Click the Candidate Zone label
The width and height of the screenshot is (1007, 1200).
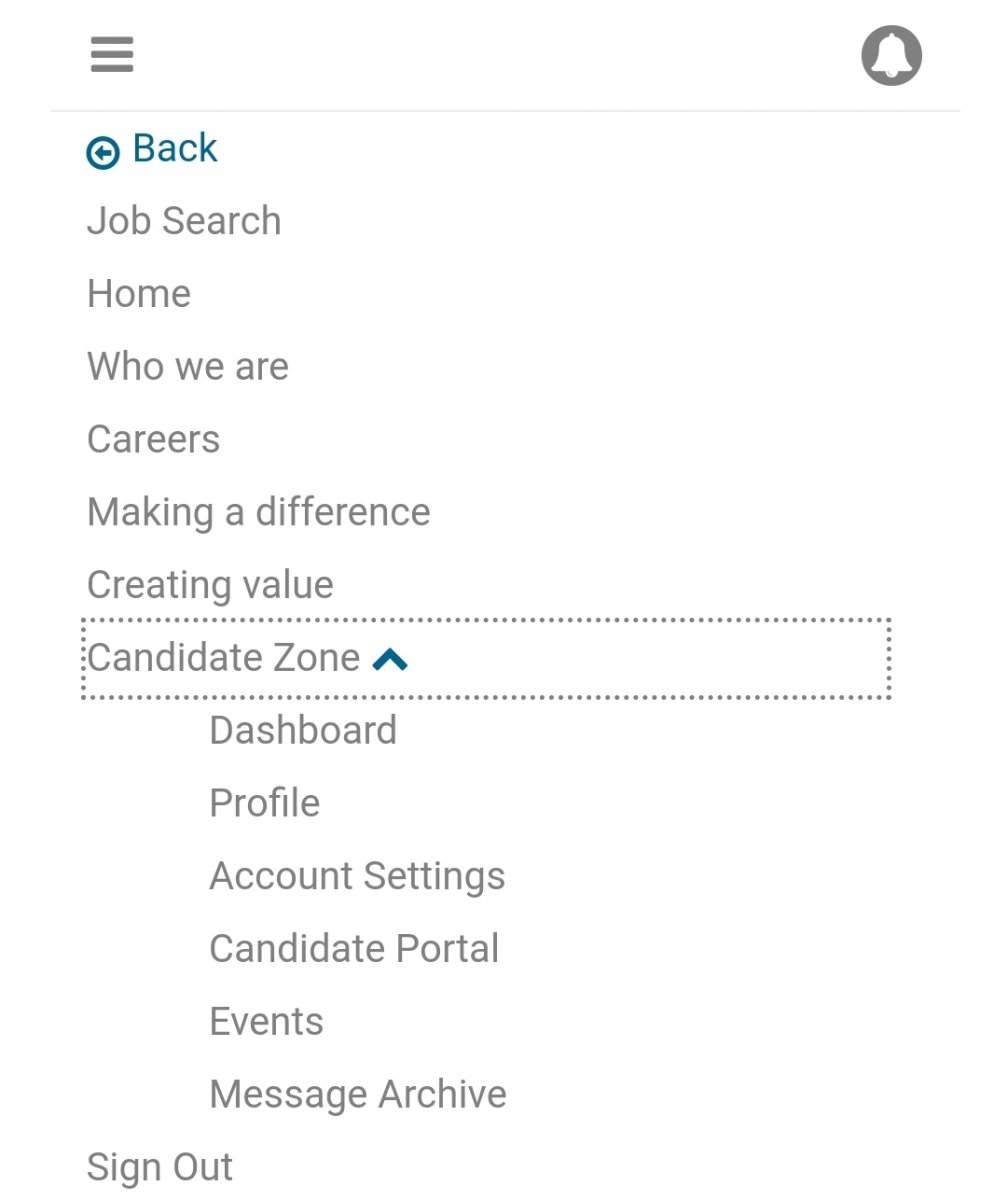(224, 658)
